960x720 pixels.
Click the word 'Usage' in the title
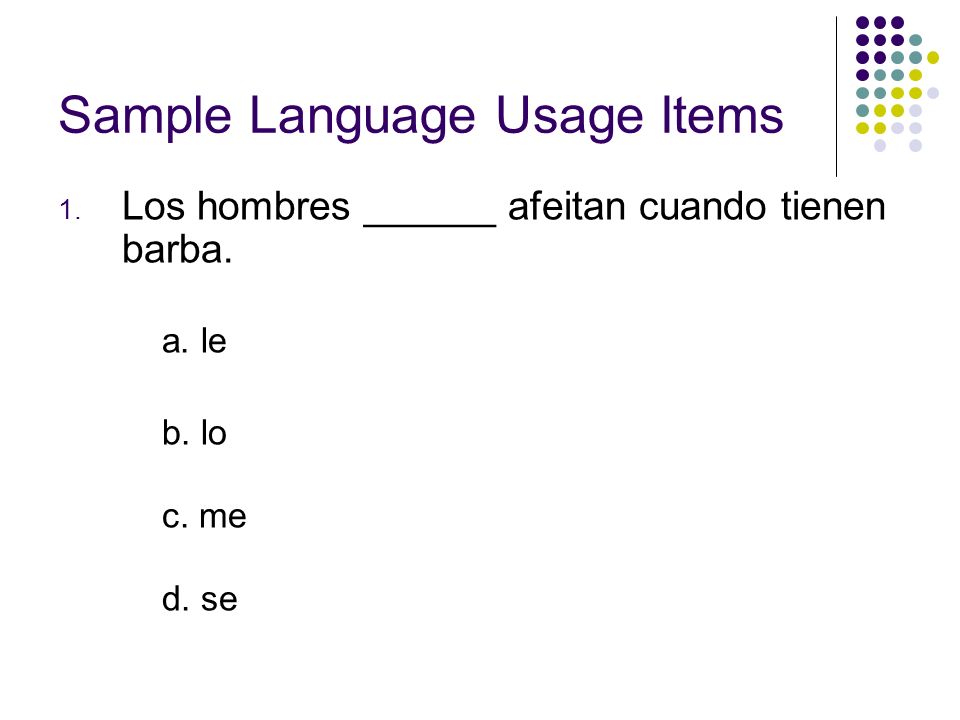pyautogui.click(x=569, y=118)
